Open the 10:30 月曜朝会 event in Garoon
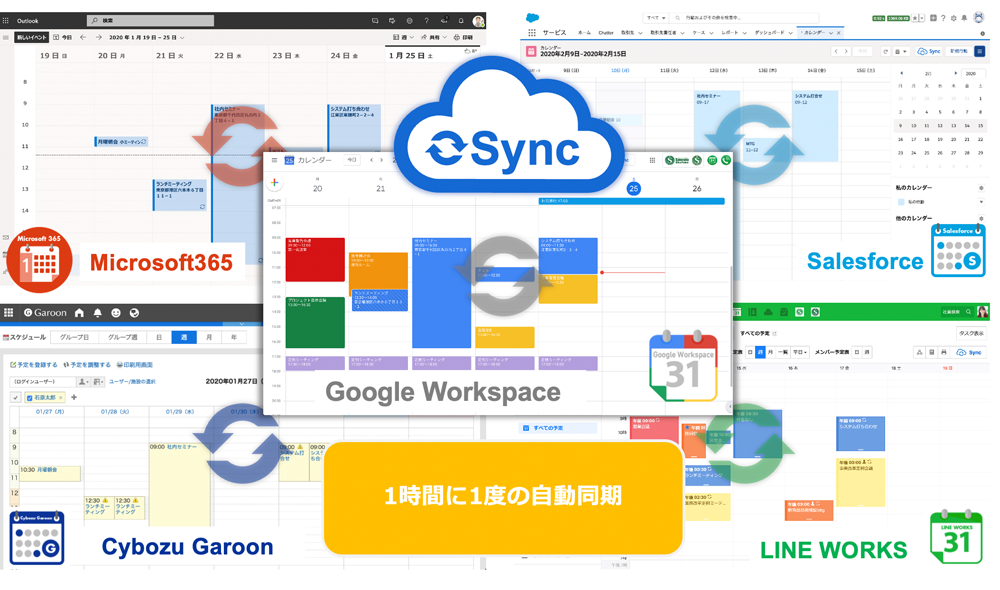 tap(50, 473)
